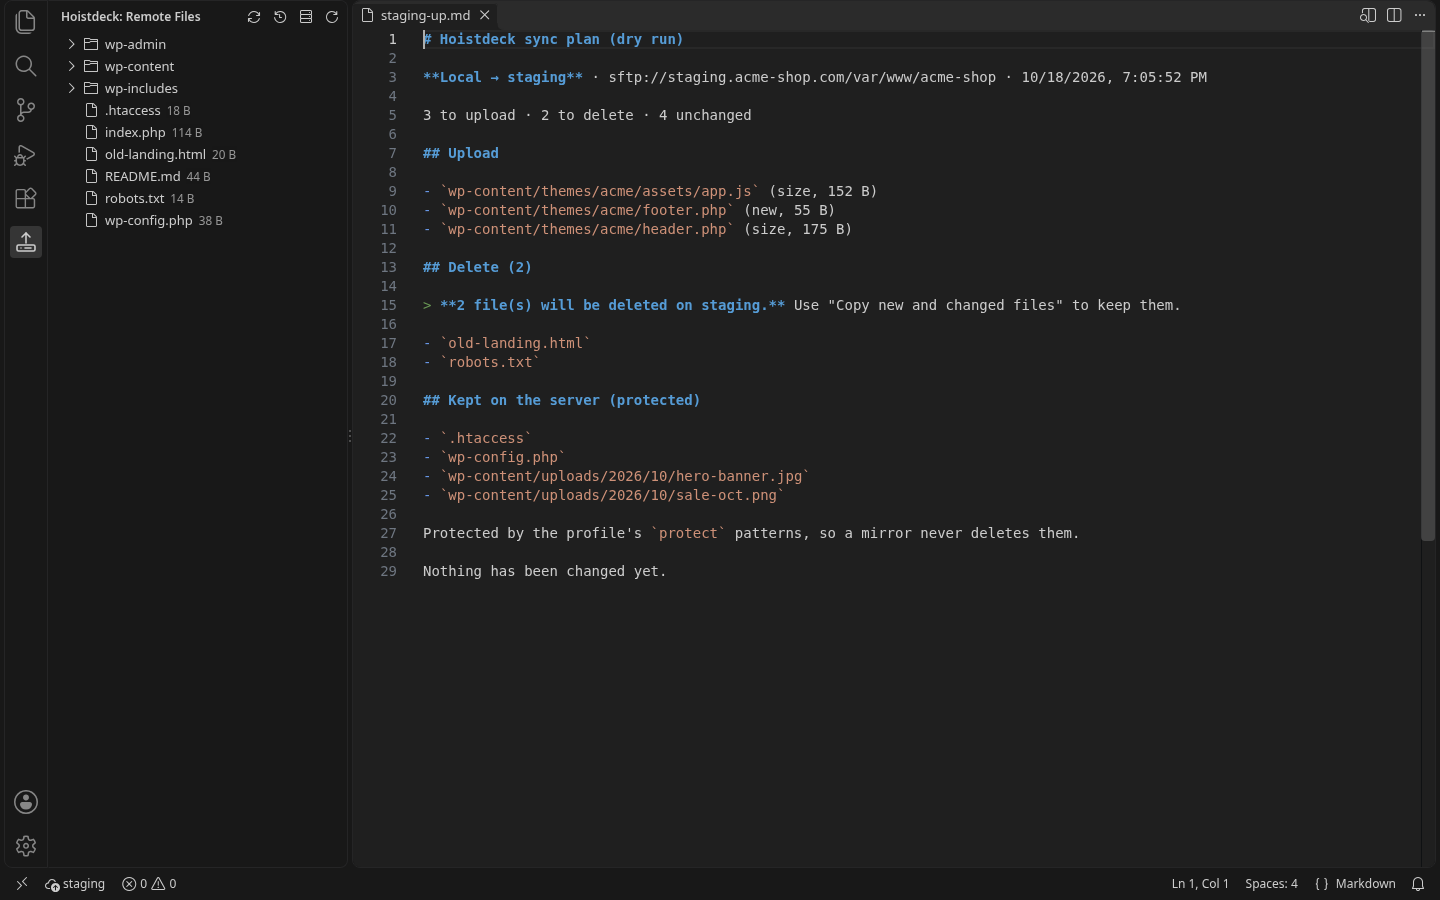Click the server list icon in Remote Files header
Image resolution: width=1440 pixels, height=900 pixels.
(306, 17)
